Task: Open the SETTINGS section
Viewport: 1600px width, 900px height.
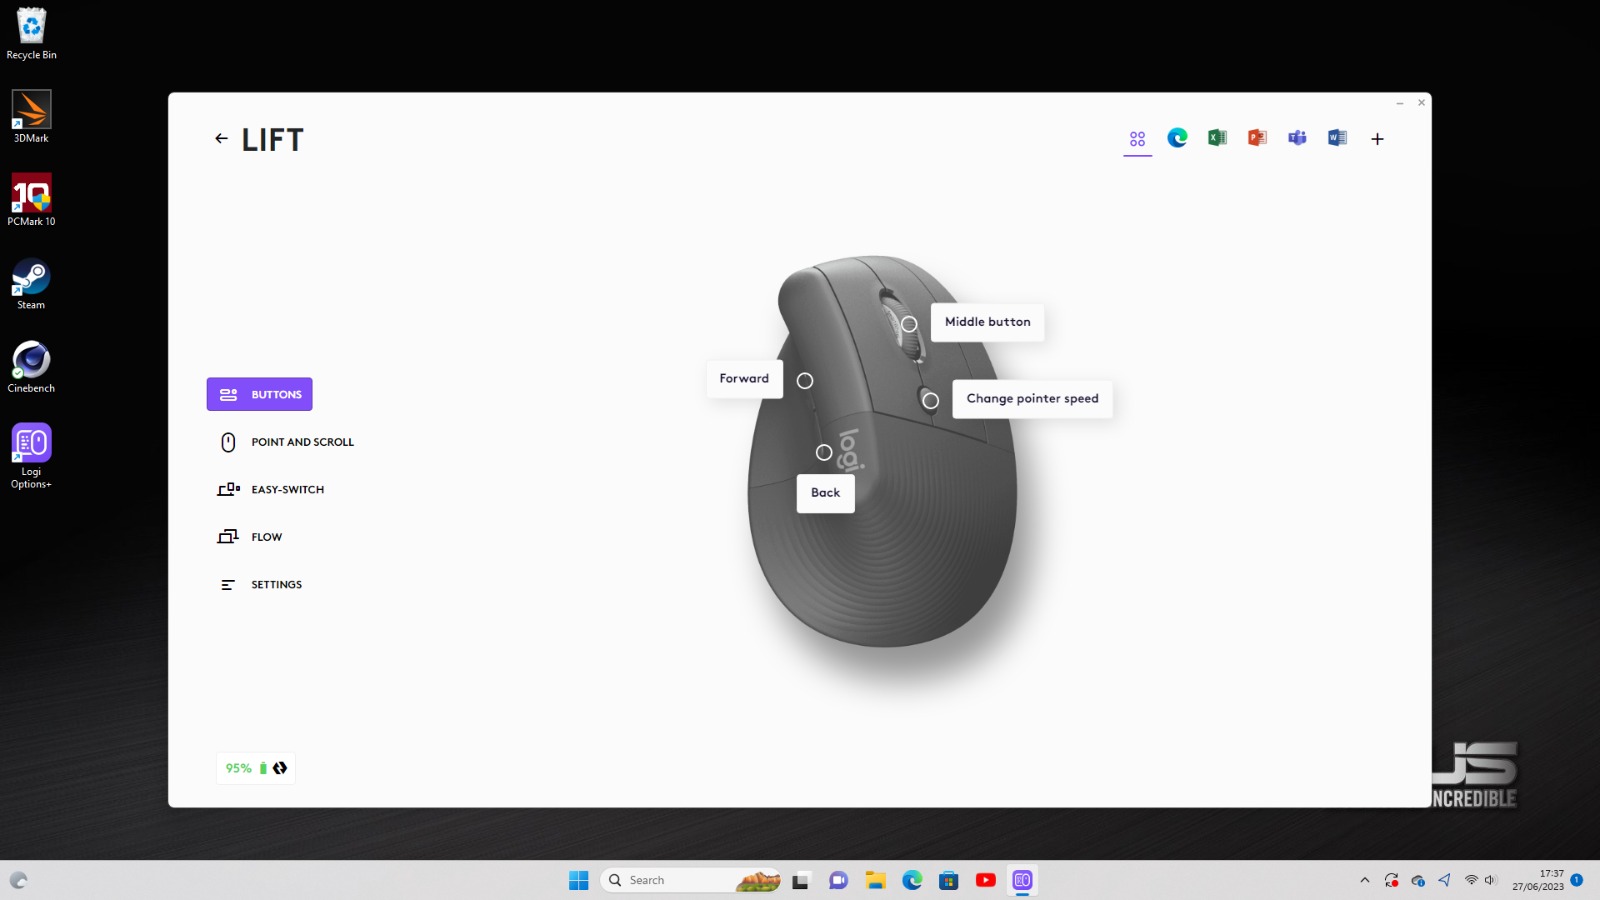Action: 260,584
